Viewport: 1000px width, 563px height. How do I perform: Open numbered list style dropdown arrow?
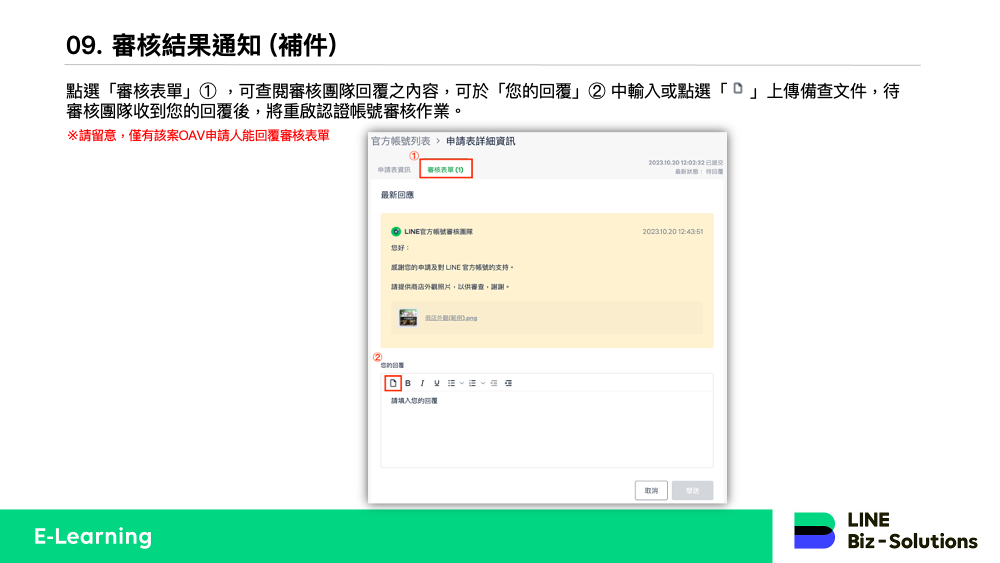(x=482, y=383)
